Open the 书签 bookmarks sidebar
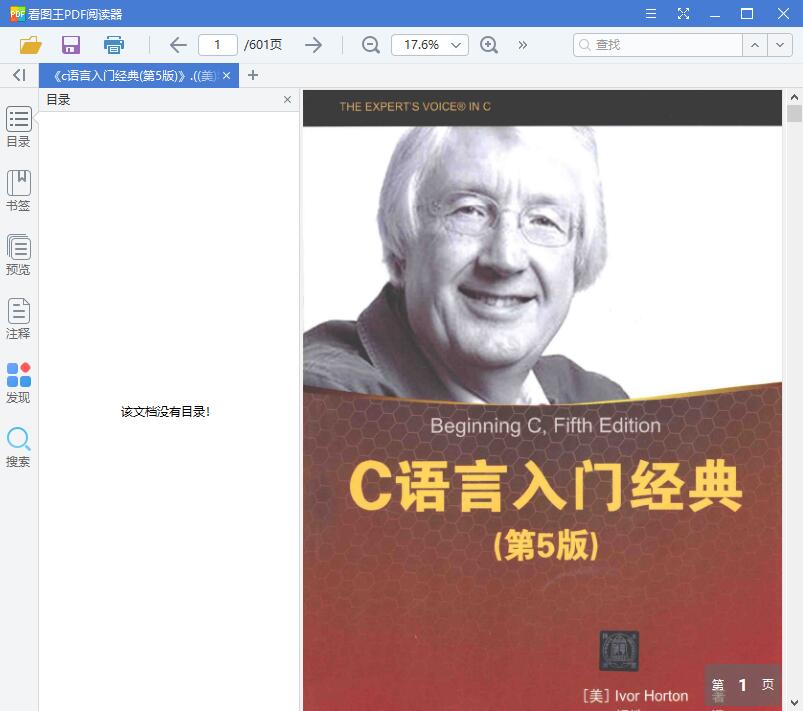 pos(18,191)
